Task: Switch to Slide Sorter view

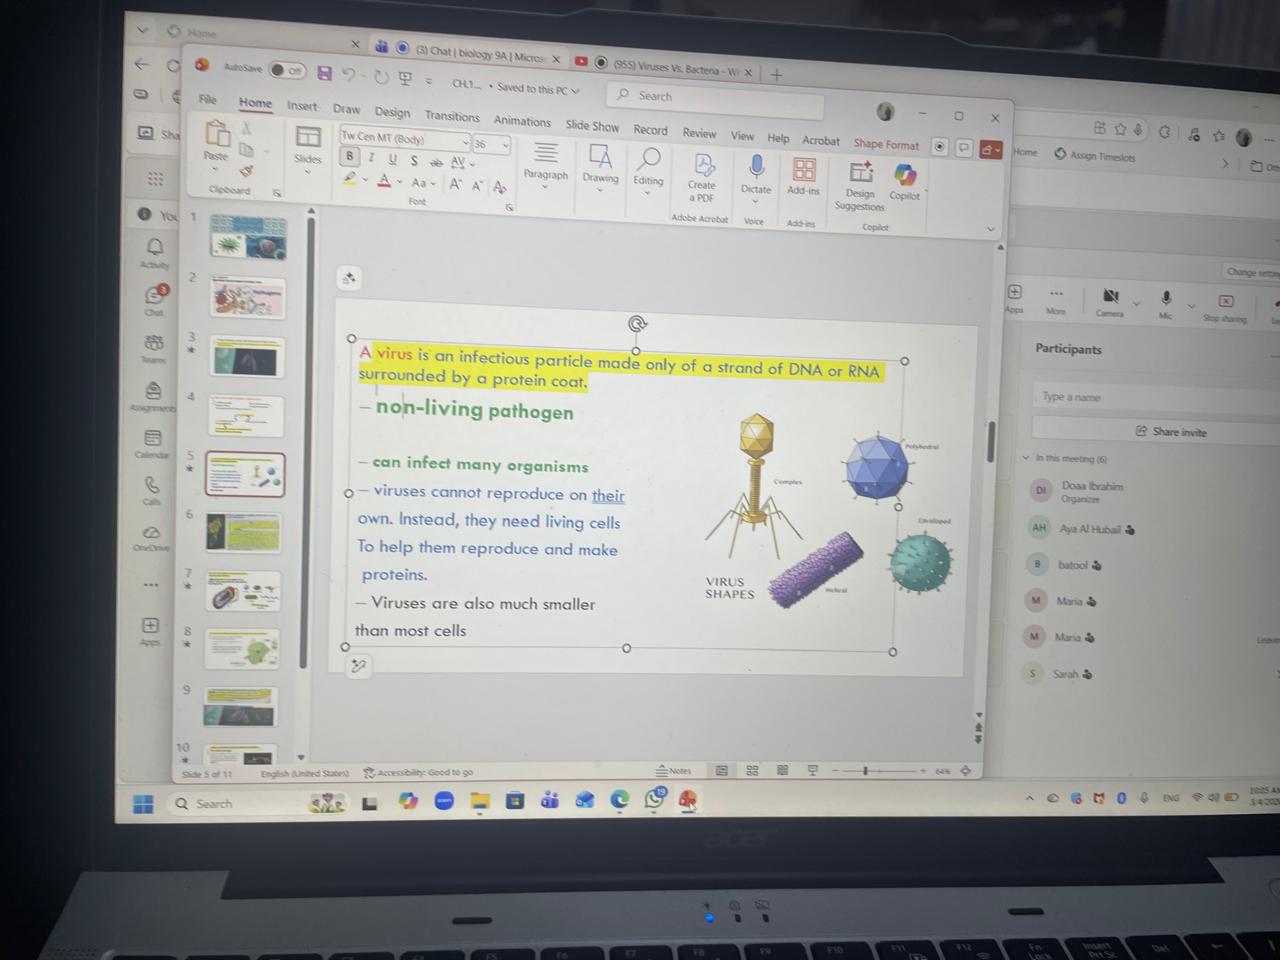Action: click(x=752, y=771)
